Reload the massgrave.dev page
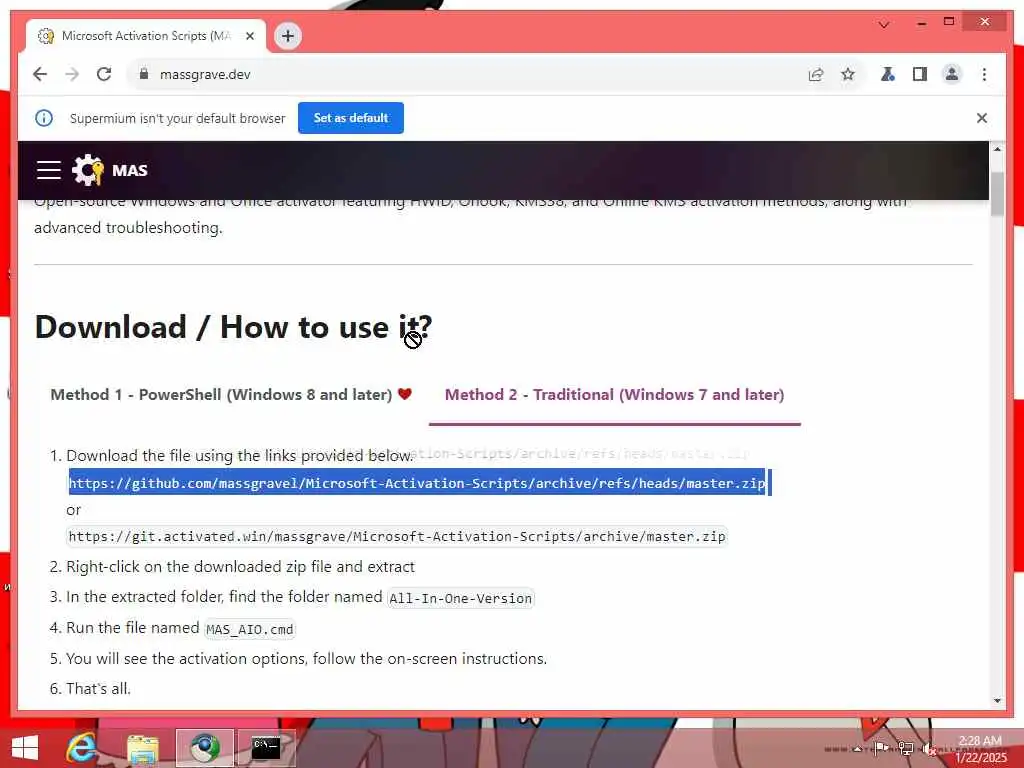1024x768 pixels. point(104,74)
